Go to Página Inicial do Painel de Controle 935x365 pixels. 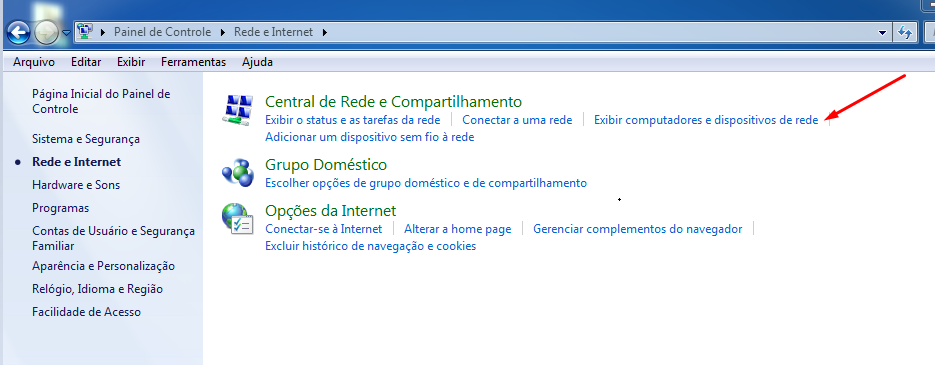(x=101, y=101)
